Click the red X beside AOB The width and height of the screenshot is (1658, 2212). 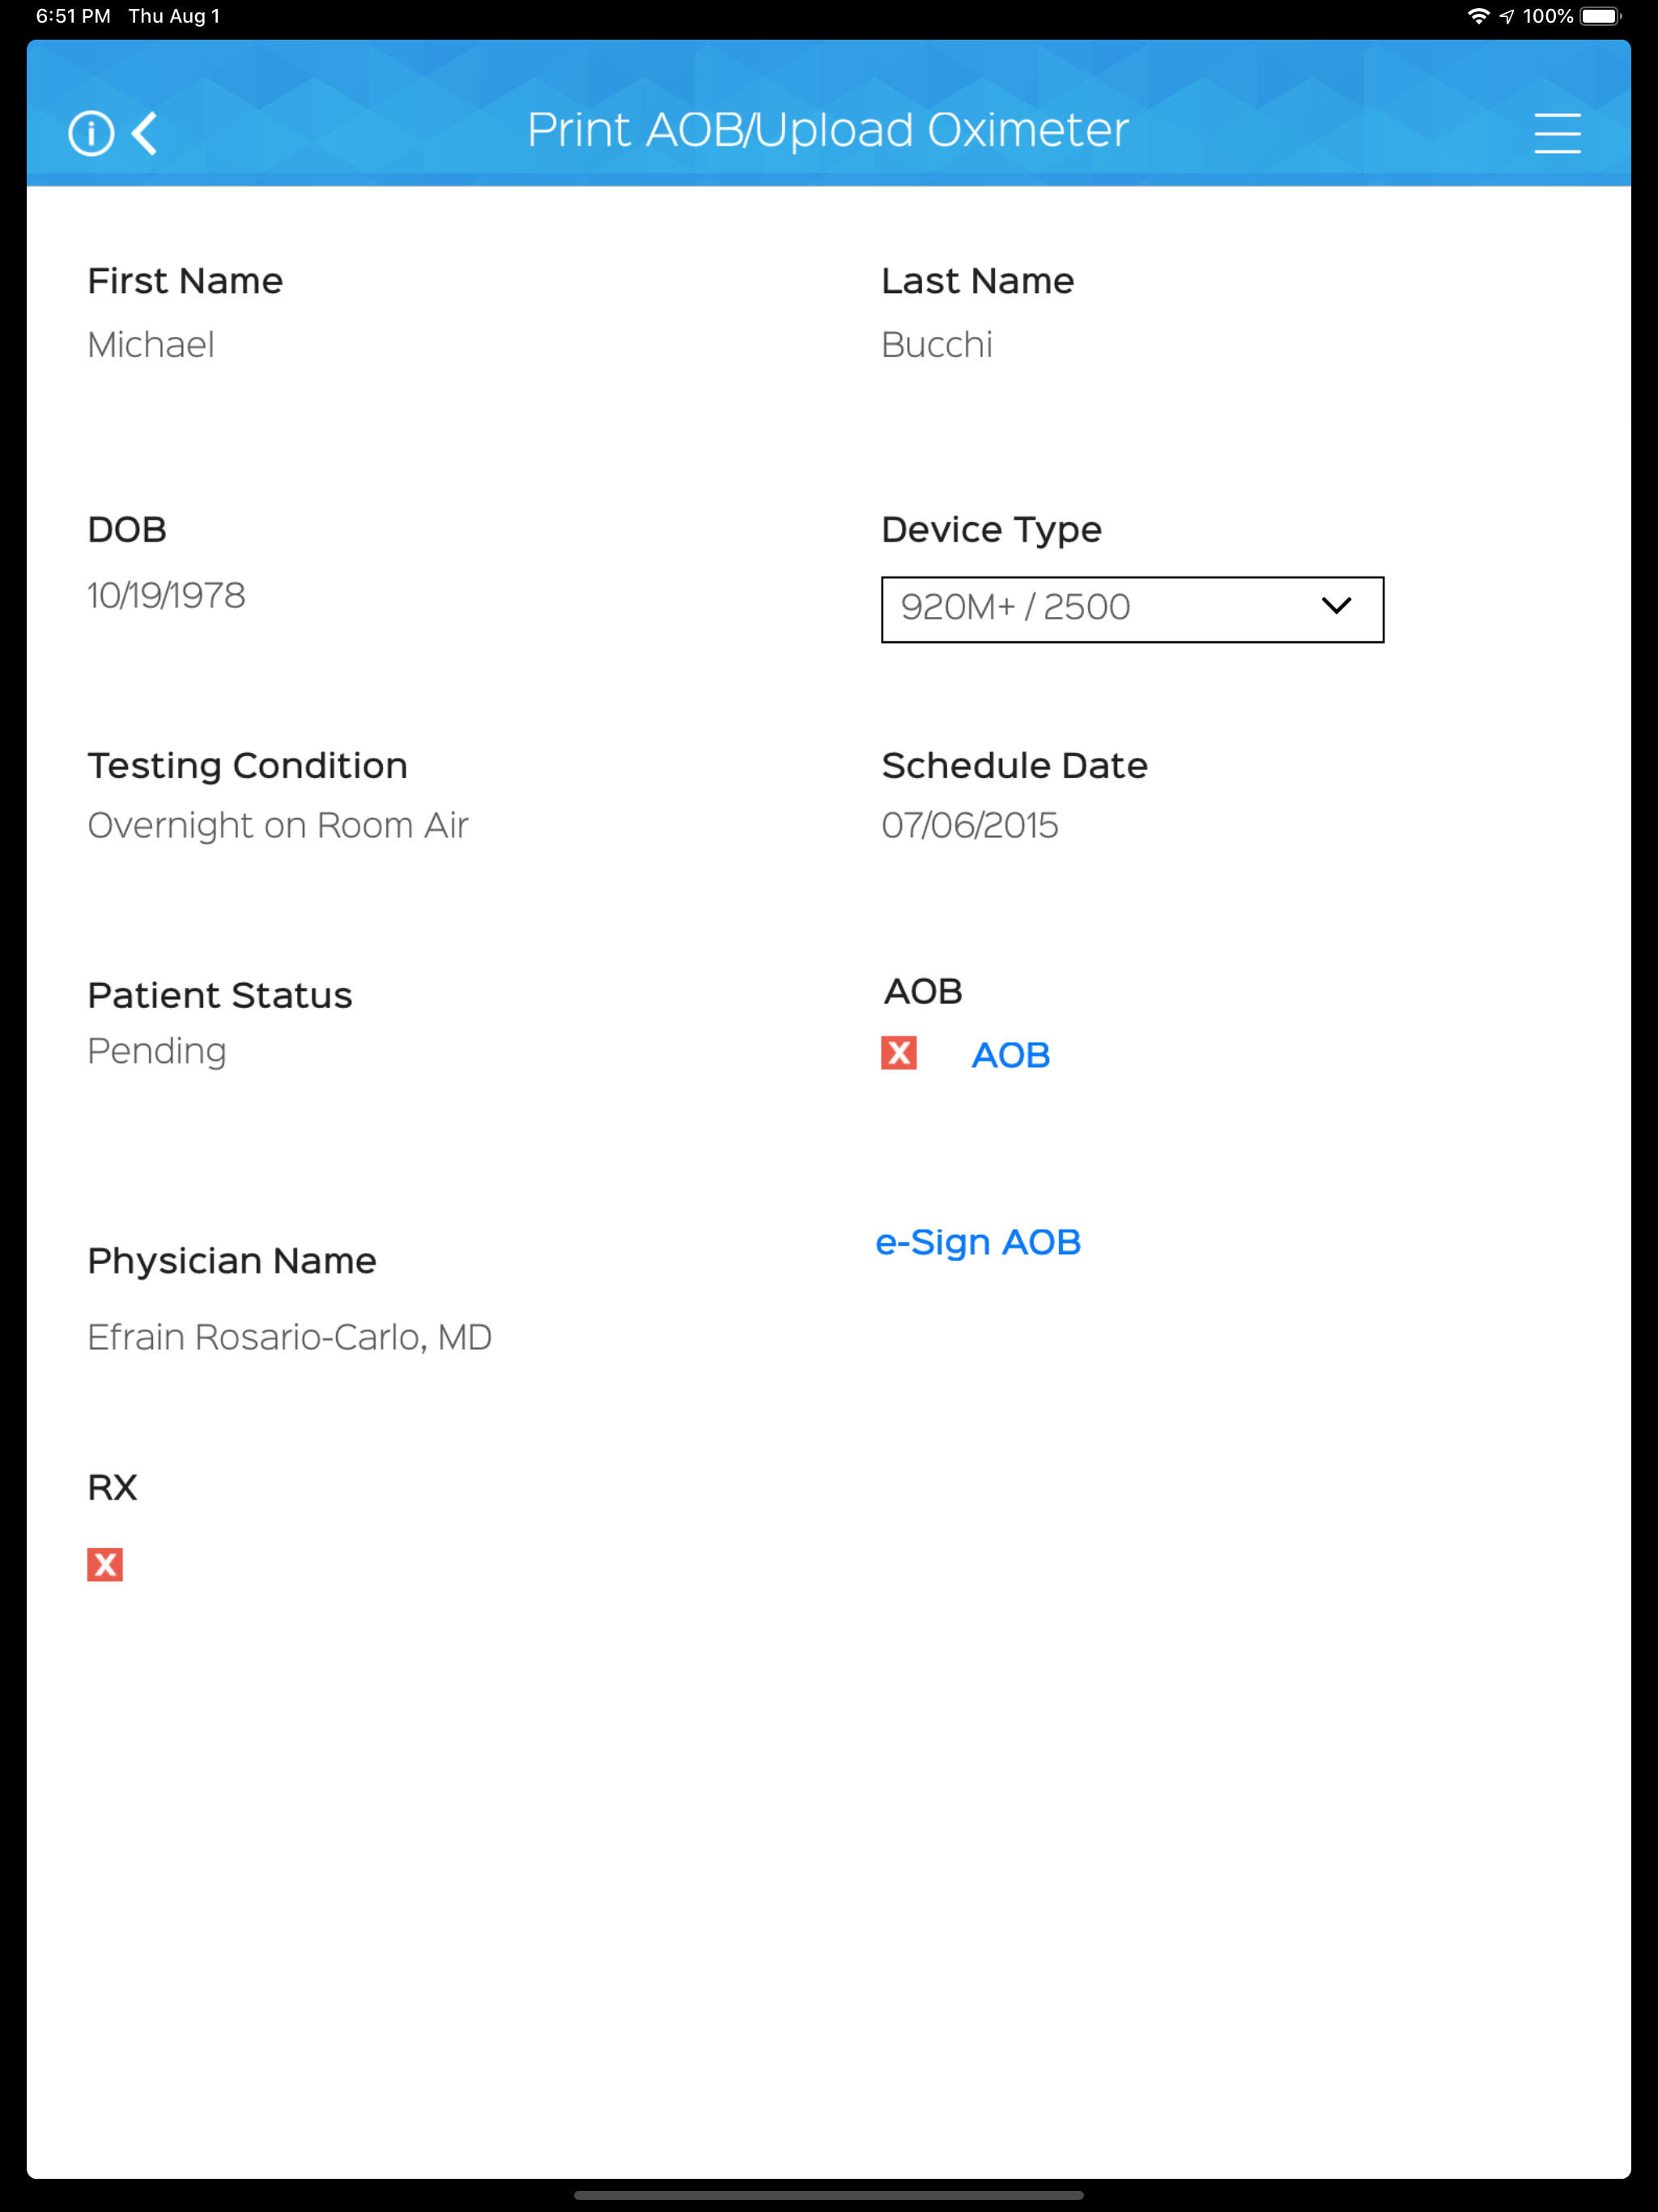tap(898, 1053)
